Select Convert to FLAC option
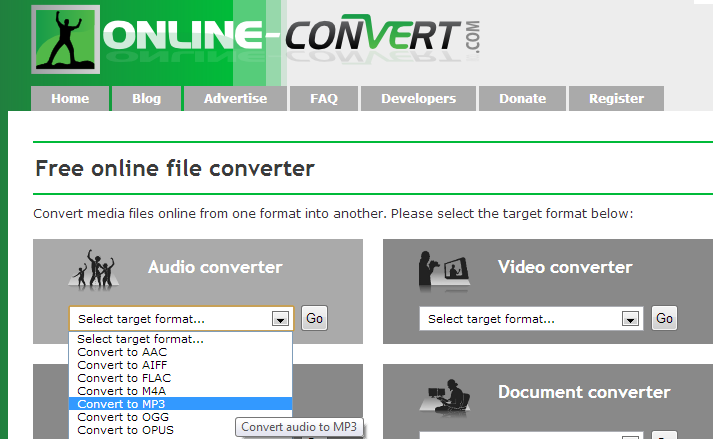 click(181, 378)
